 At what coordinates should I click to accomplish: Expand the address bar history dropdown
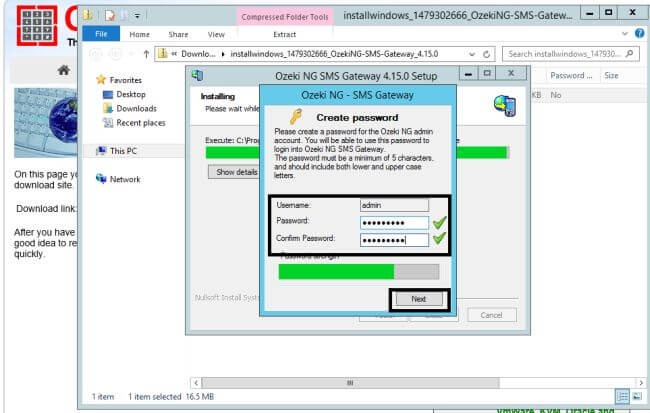472,54
